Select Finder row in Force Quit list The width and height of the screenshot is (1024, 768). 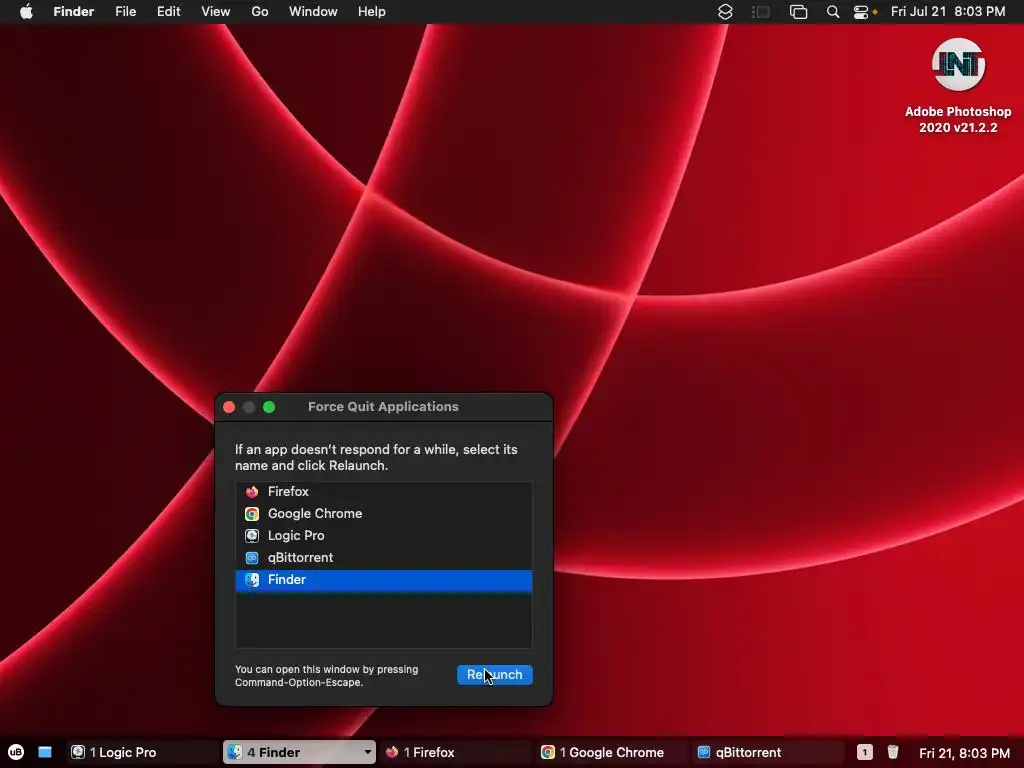coord(383,580)
